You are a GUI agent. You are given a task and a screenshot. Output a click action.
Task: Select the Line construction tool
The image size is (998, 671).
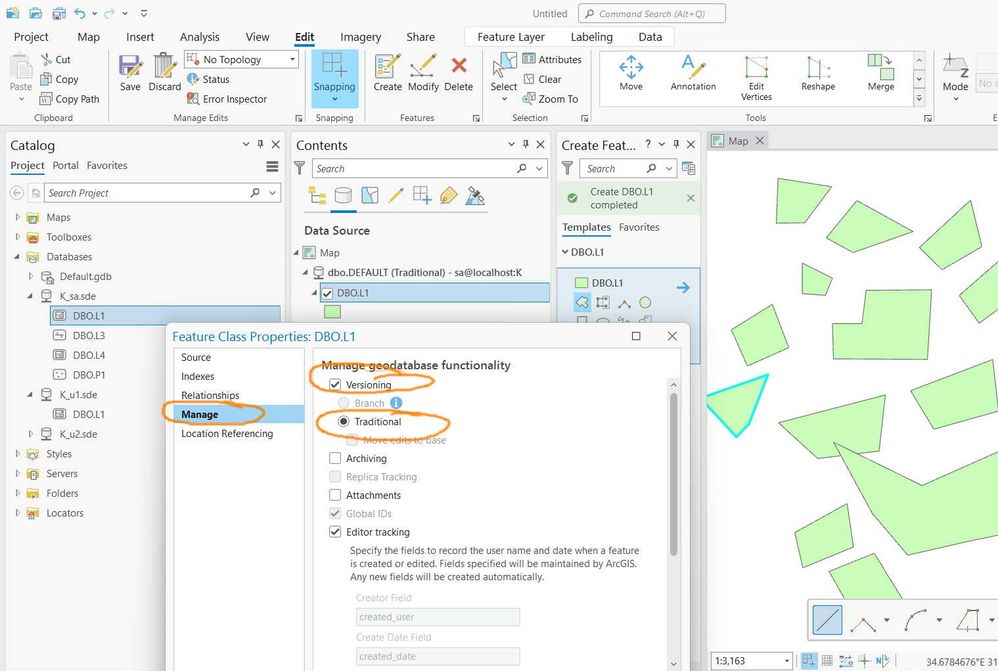tap(827, 620)
